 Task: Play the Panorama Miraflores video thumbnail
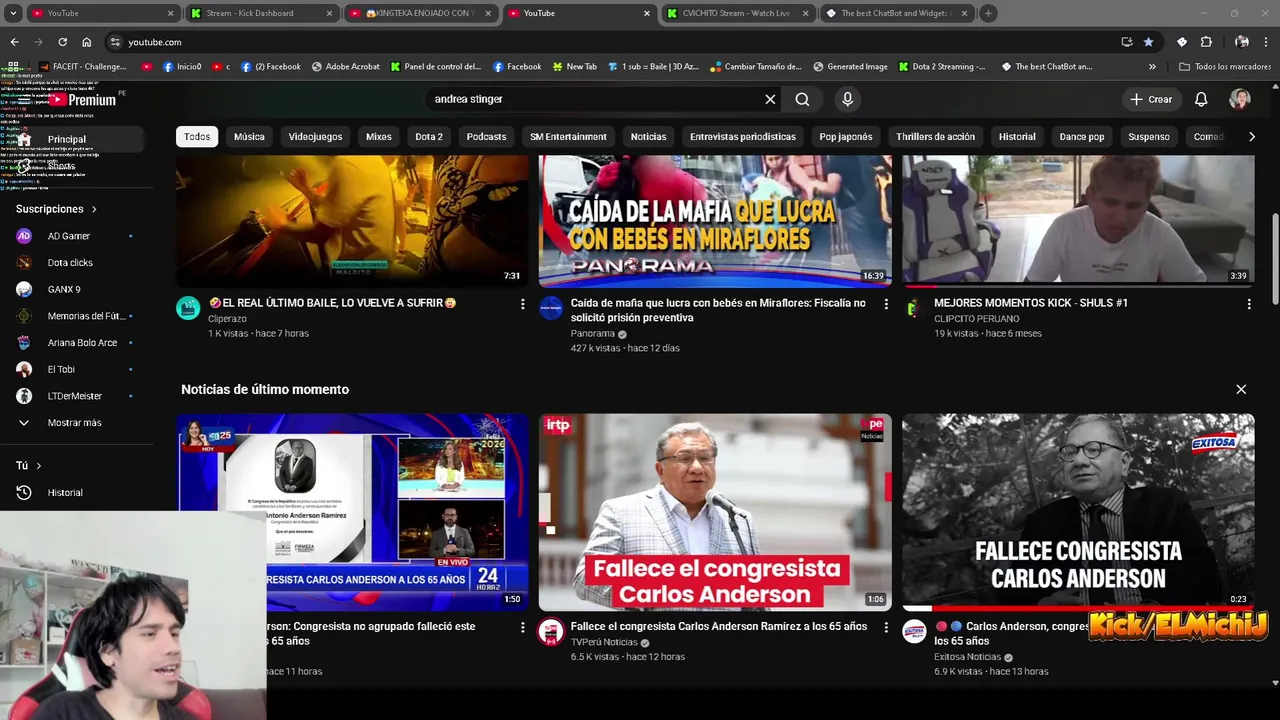[715, 220]
